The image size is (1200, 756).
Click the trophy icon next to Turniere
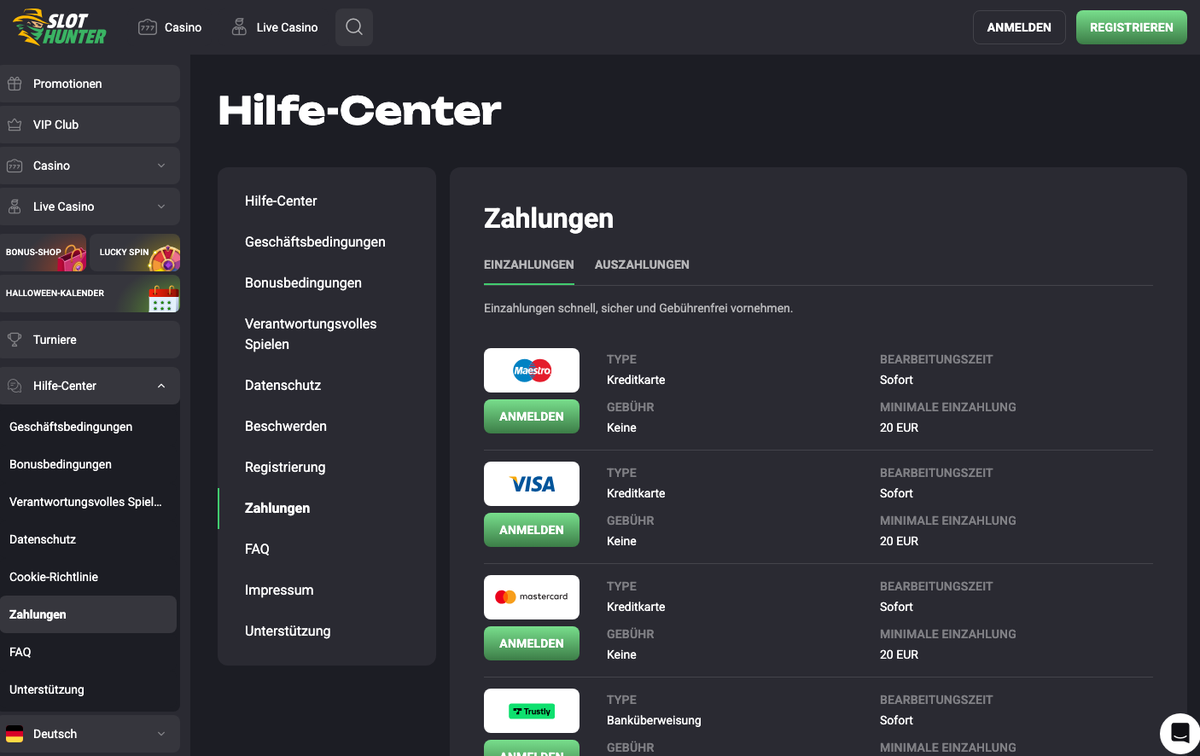click(15, 340)
